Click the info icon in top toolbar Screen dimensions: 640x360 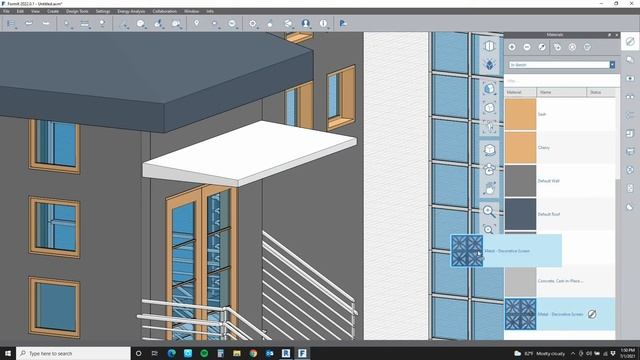(x=323, y=23)
